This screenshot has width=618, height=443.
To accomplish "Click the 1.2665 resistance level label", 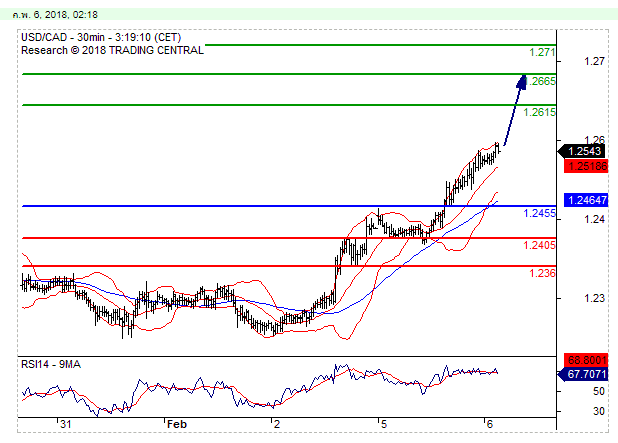I will (540, 81).
